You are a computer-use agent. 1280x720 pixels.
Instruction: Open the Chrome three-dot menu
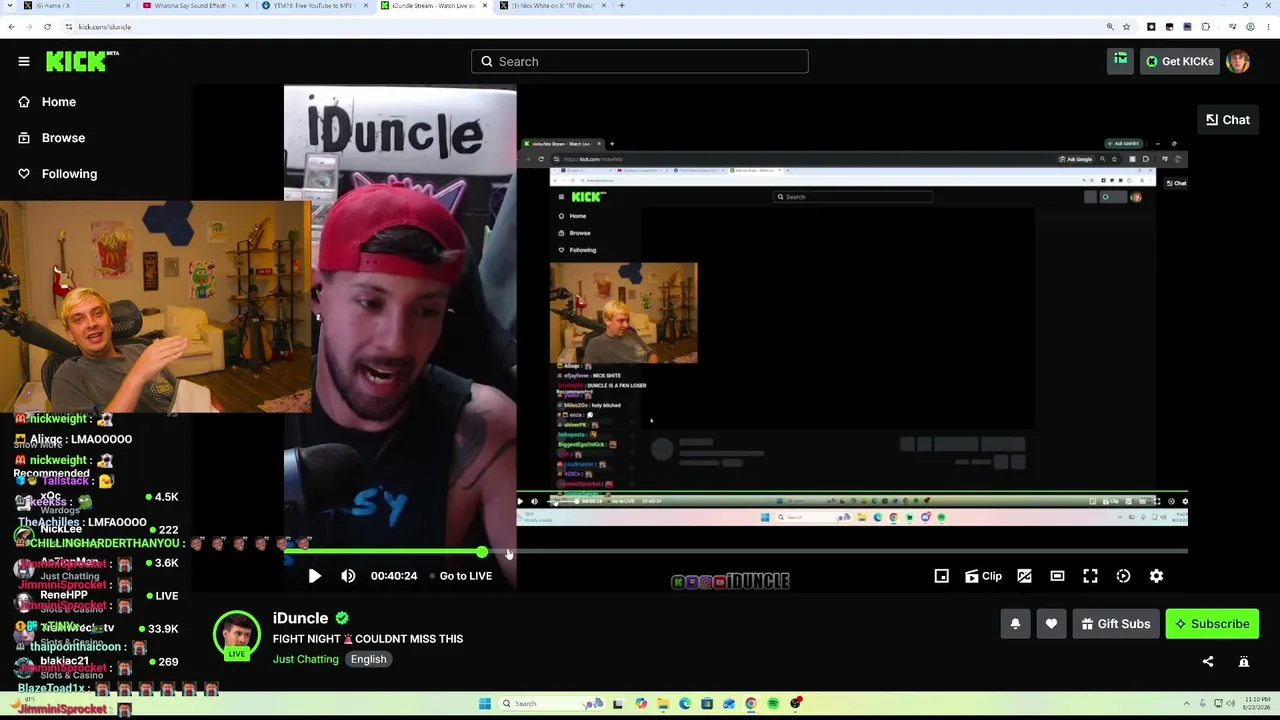[1268, 27]
